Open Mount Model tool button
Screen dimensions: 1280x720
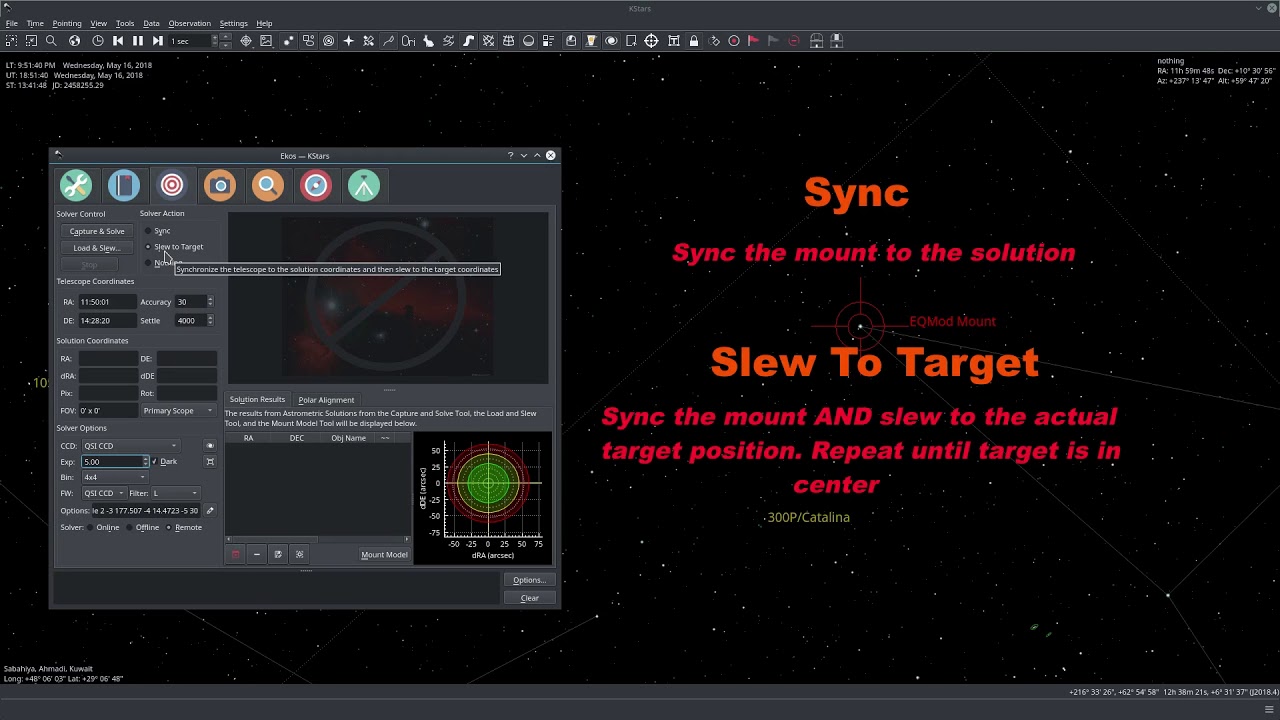384,554
